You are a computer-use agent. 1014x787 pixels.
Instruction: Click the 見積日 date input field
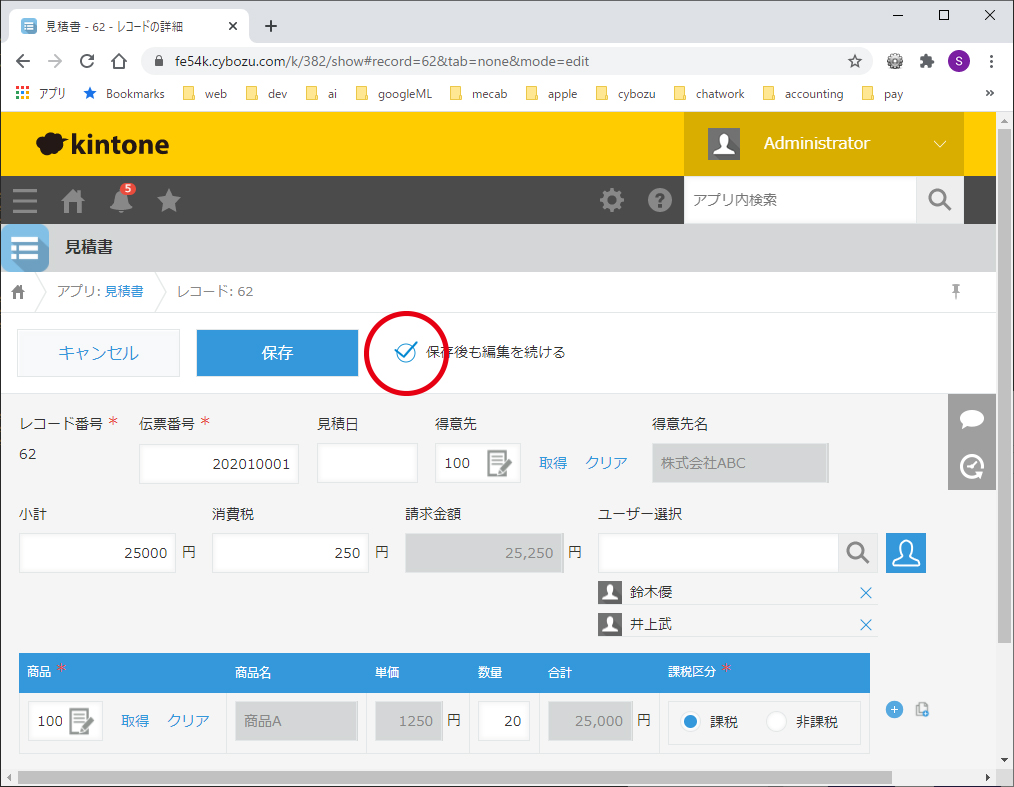click(367, 463)
